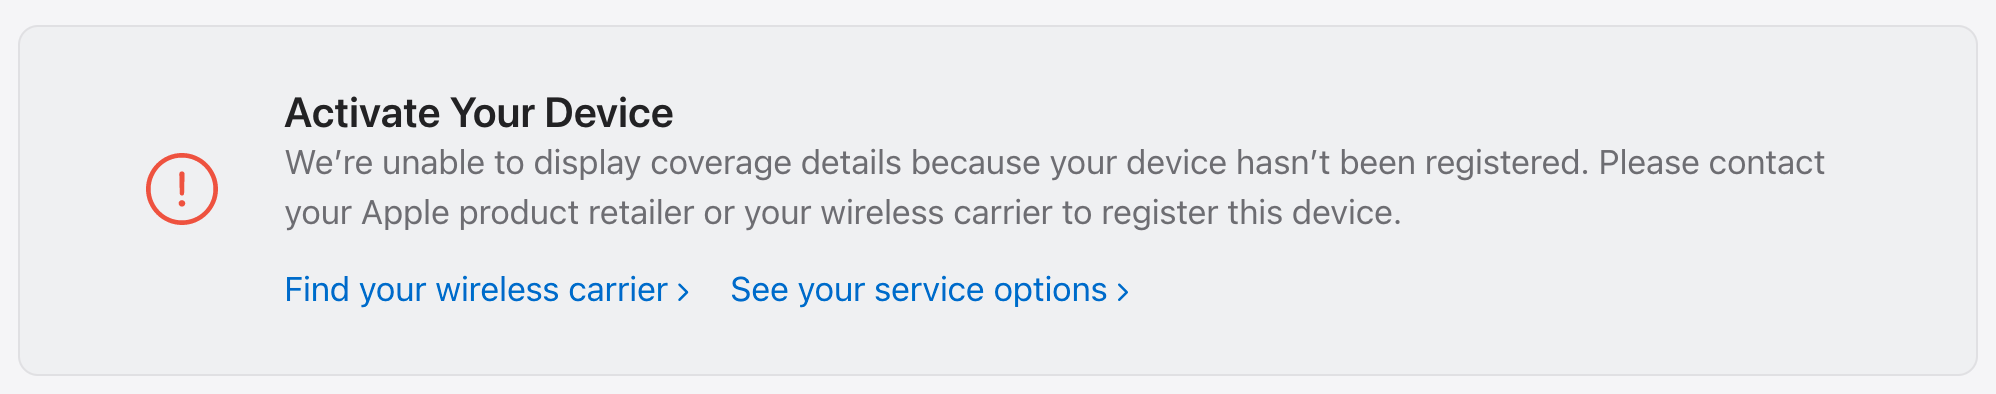Open the See your service options link

click(930, 290)
